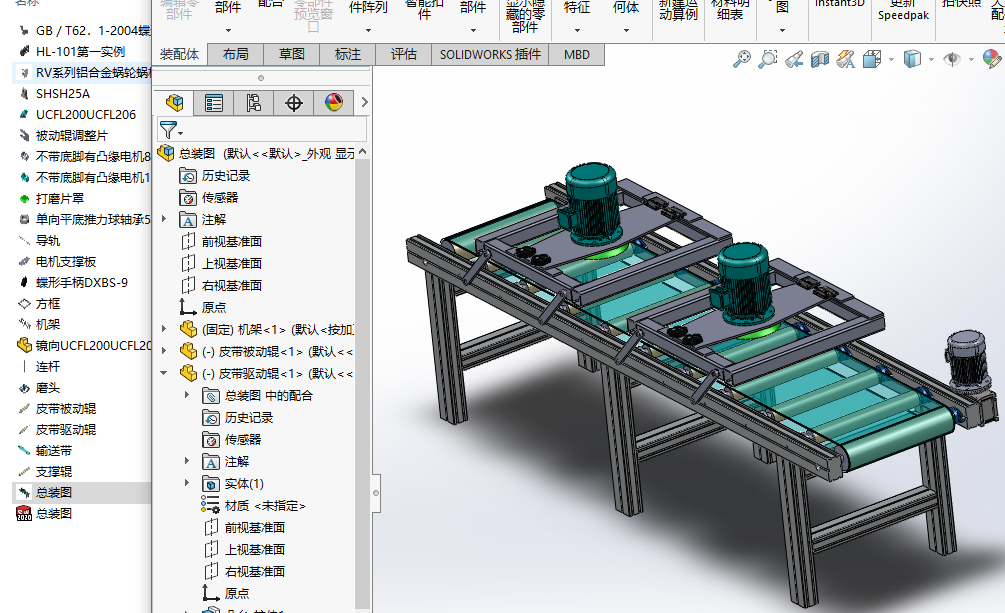Open the DimXpertManager crosshair tab

coord(294,102)
